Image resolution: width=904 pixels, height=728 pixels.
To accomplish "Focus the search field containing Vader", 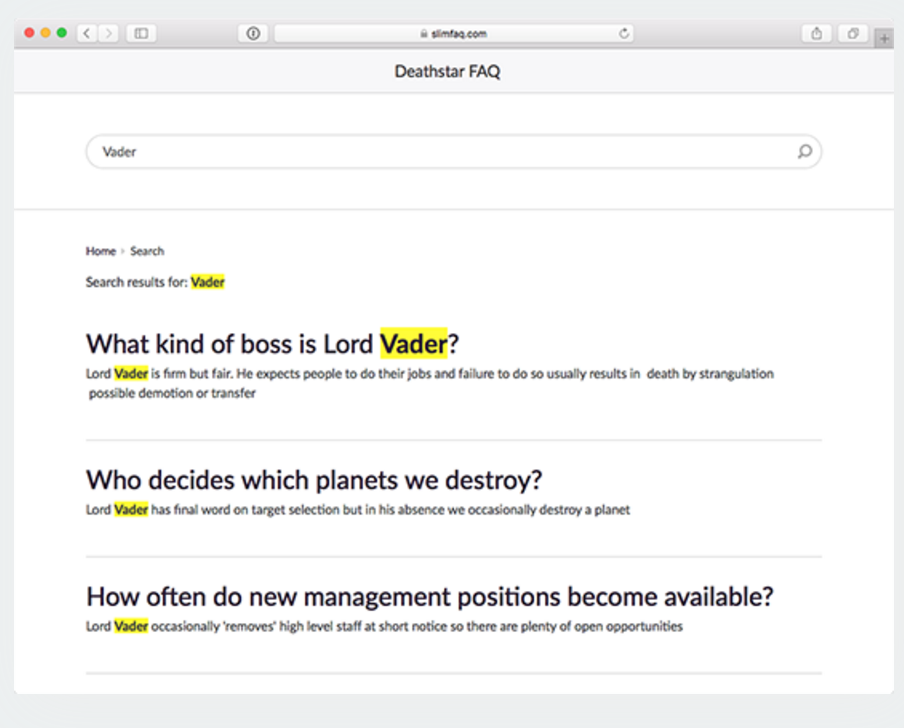I will (x=454, y=152).
